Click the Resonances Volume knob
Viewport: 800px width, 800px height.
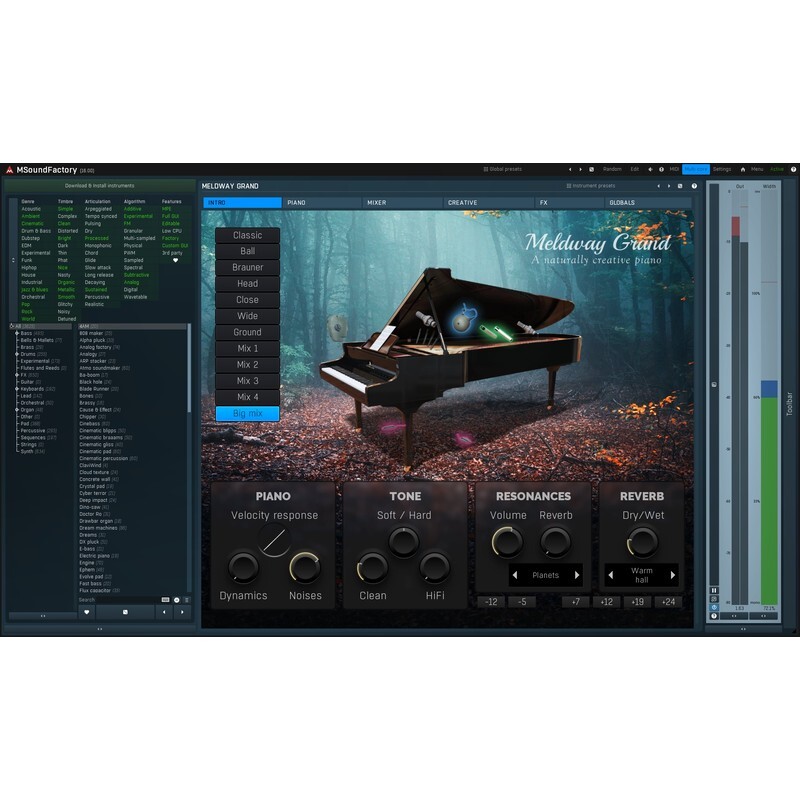507,542
